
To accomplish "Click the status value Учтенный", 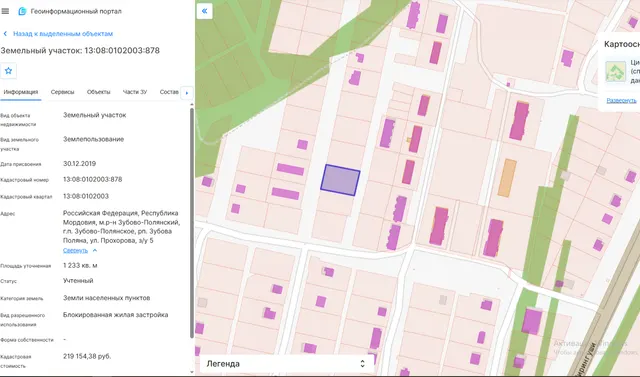I will click(x=78, y=281).
